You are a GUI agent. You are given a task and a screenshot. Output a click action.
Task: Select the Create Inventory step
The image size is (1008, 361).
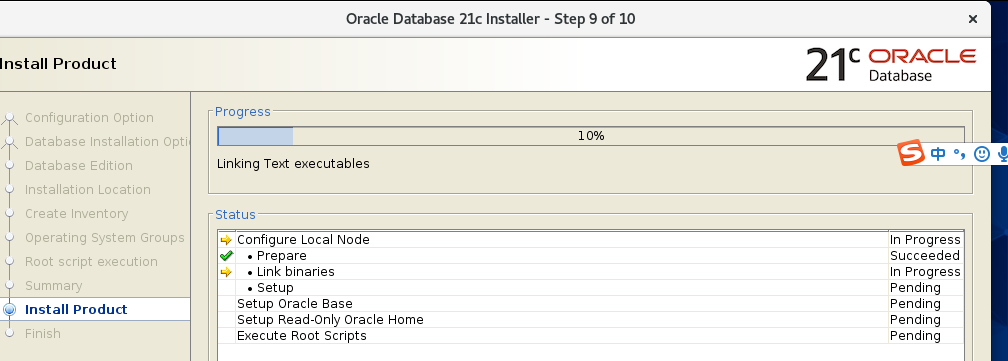pos(76,213)
